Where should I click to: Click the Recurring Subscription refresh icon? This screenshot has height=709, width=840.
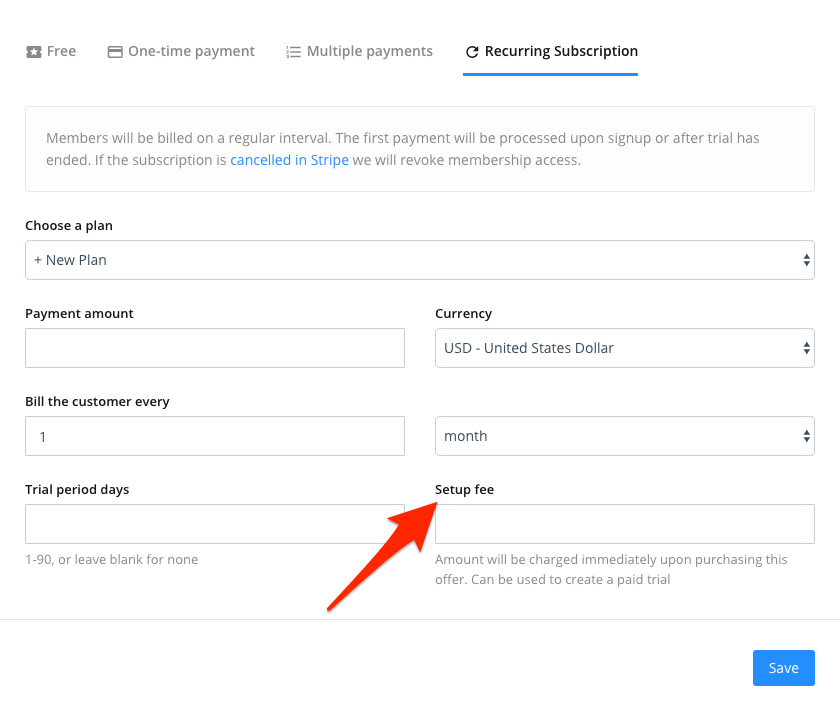472,52
